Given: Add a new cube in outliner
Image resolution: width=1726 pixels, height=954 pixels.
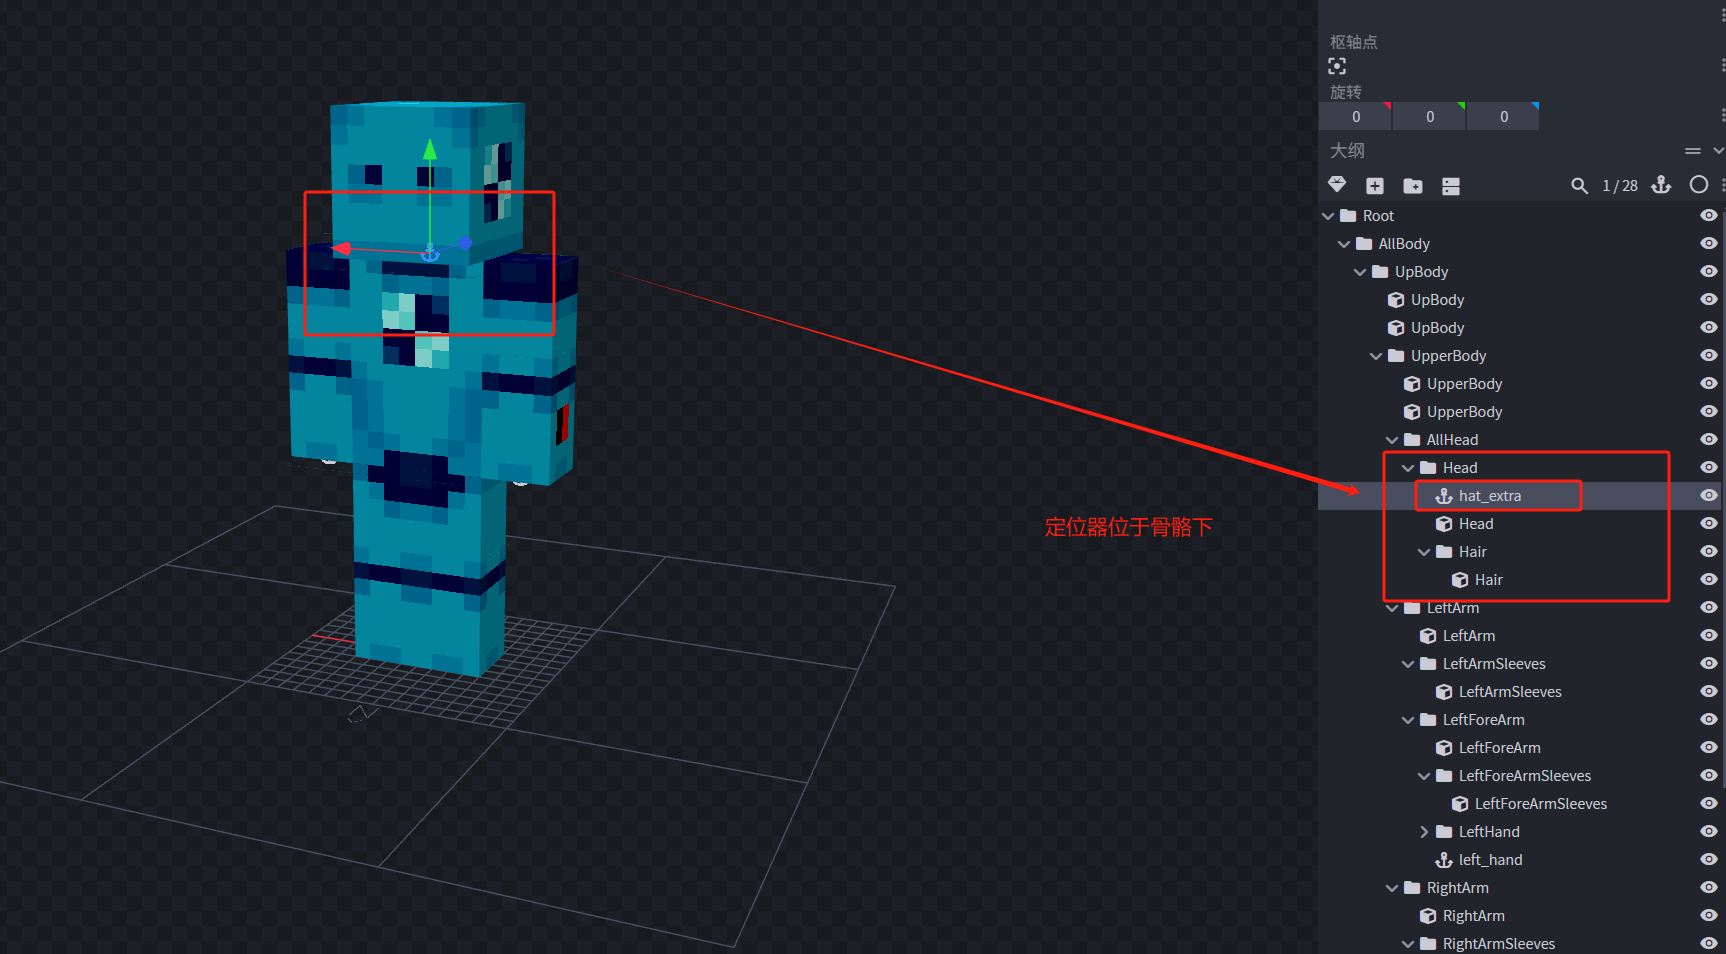Looking at the screenshot, I should [1375, 186].
